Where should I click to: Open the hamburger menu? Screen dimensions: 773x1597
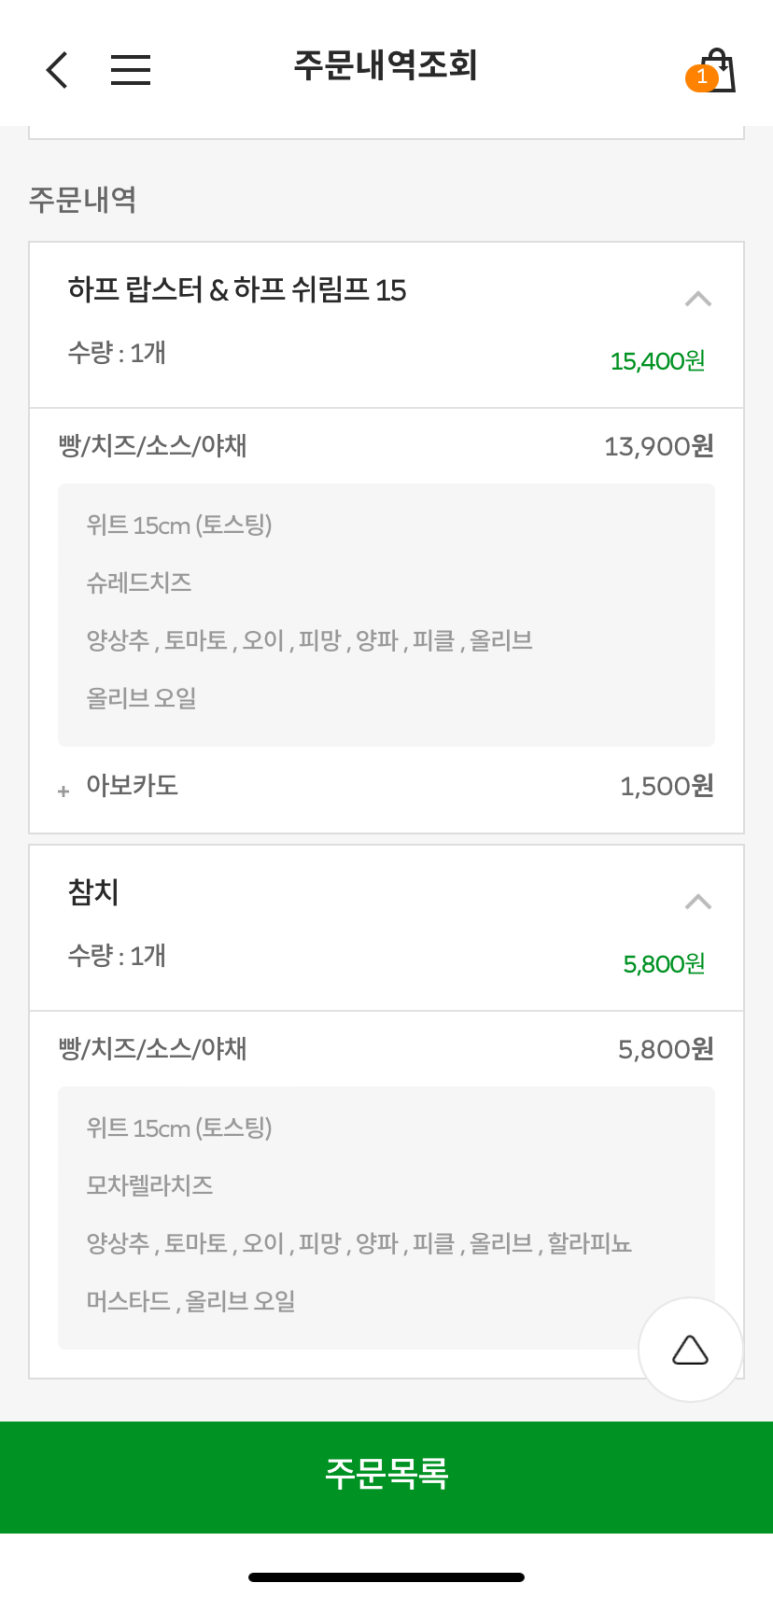click(x=130, y=70)
